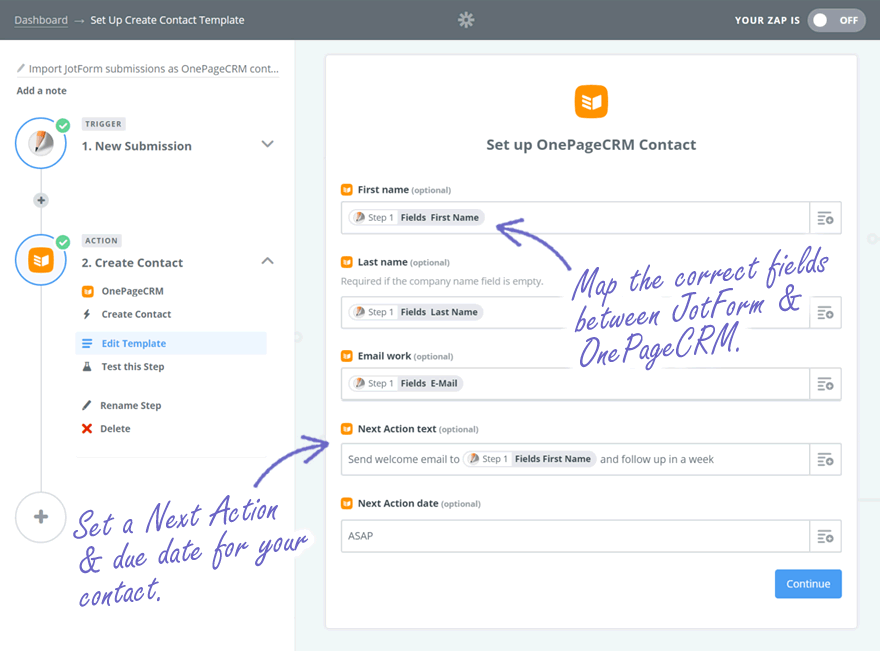
Task: Add a step between trigger and action
Action: [41, 200]
